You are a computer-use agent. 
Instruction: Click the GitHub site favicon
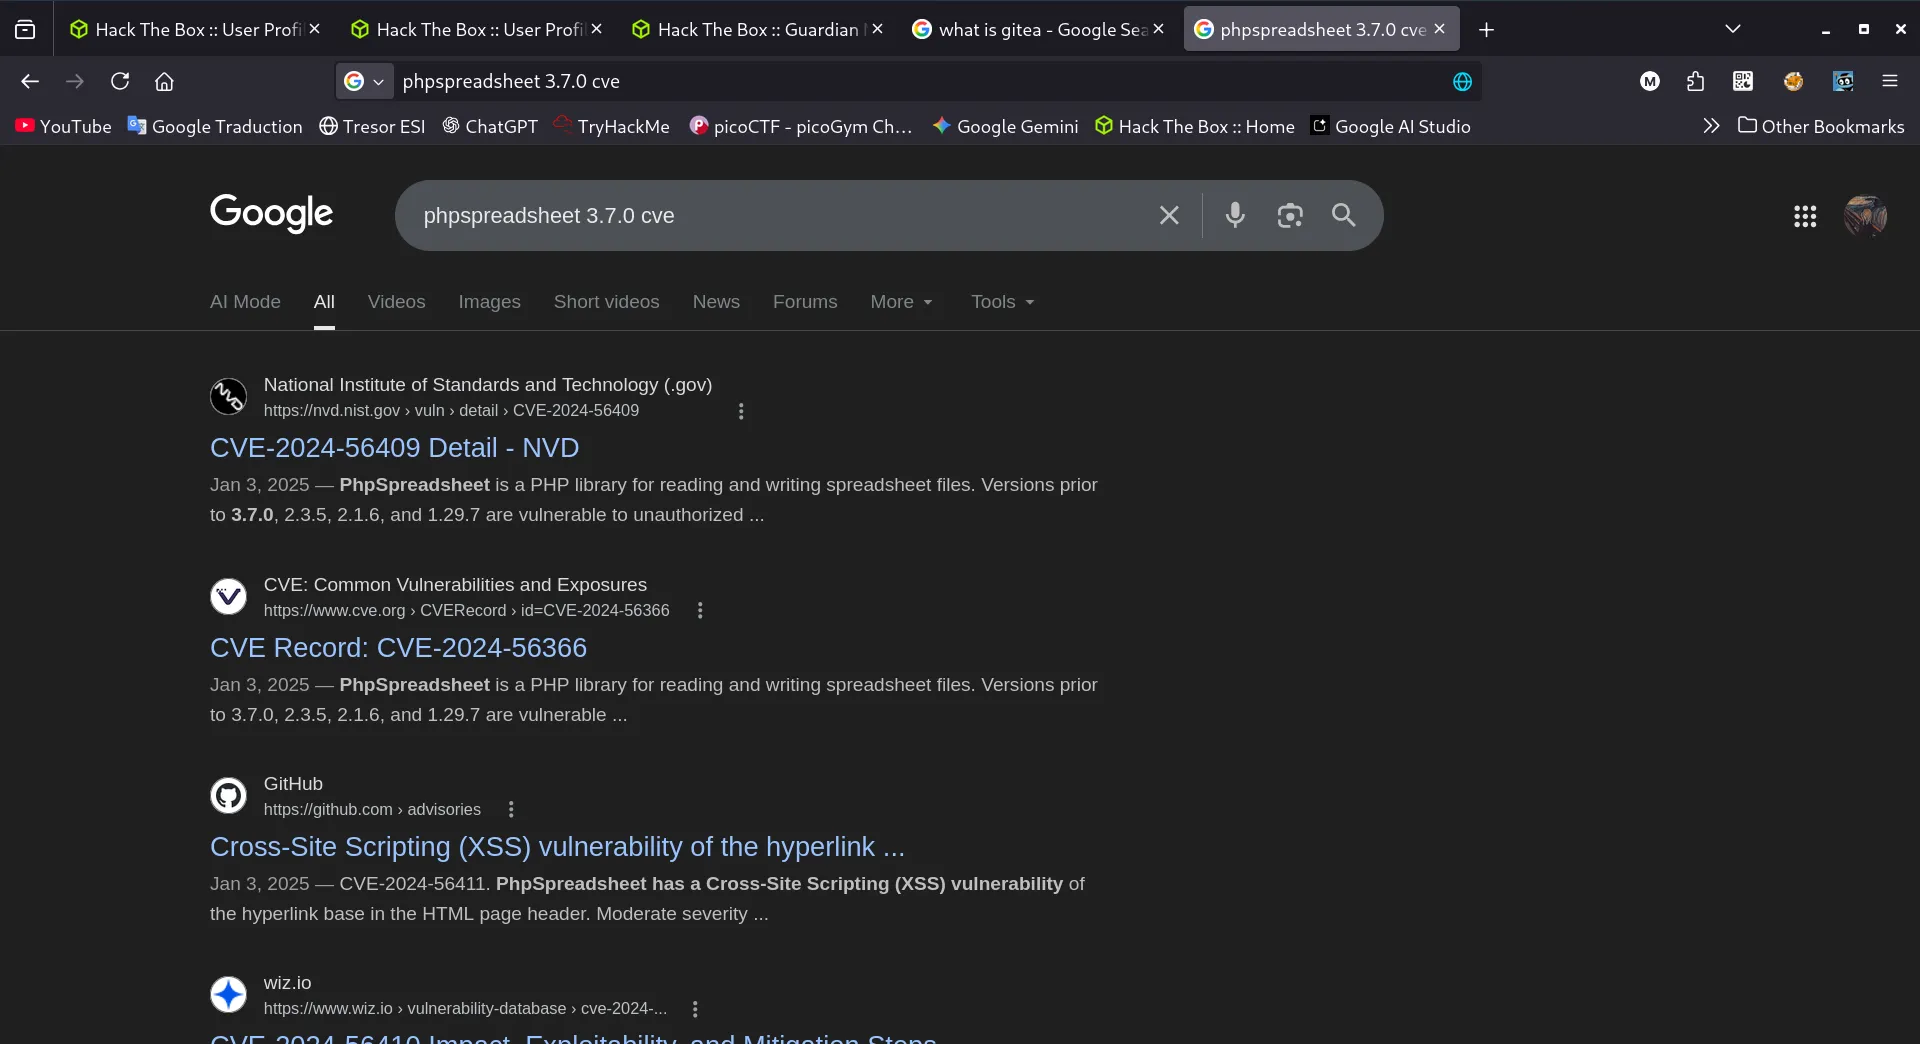tap(229, 795)
